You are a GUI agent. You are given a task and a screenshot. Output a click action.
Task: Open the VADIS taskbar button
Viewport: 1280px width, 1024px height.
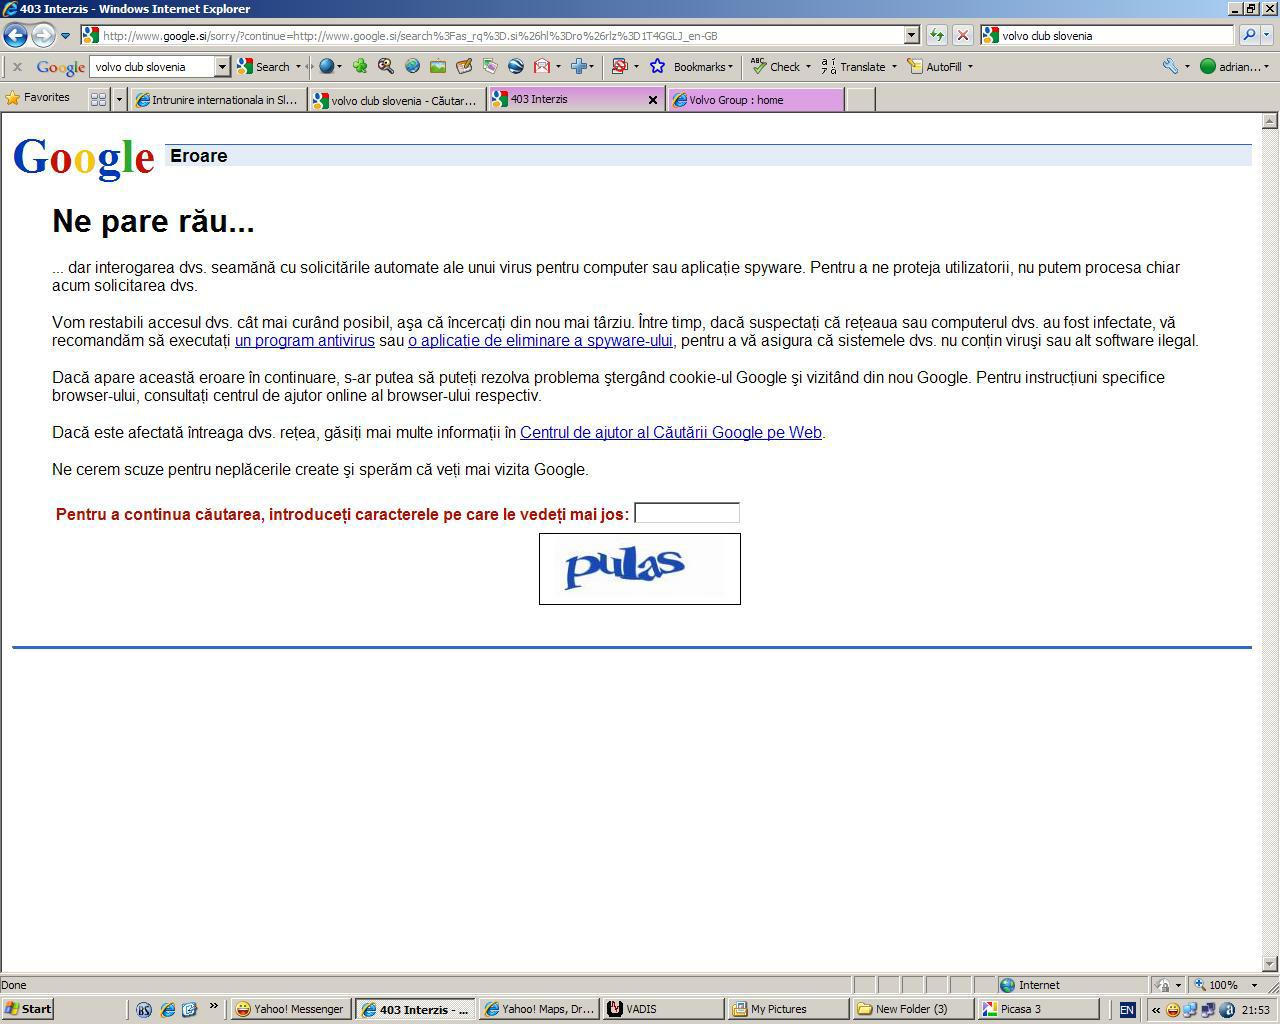(x=664, y=1009)
